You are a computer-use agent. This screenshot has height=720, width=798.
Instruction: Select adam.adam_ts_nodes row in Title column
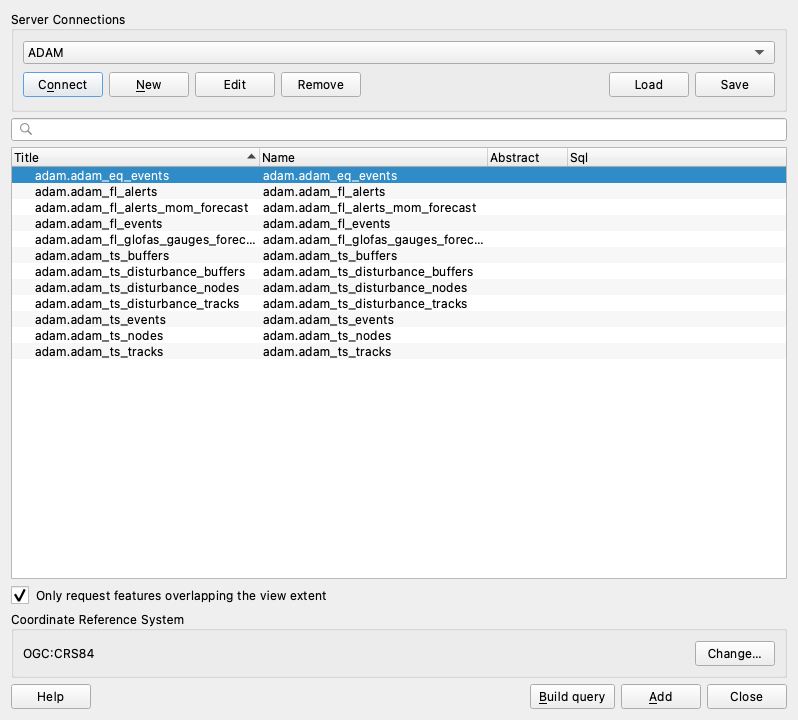coord(99,336)
